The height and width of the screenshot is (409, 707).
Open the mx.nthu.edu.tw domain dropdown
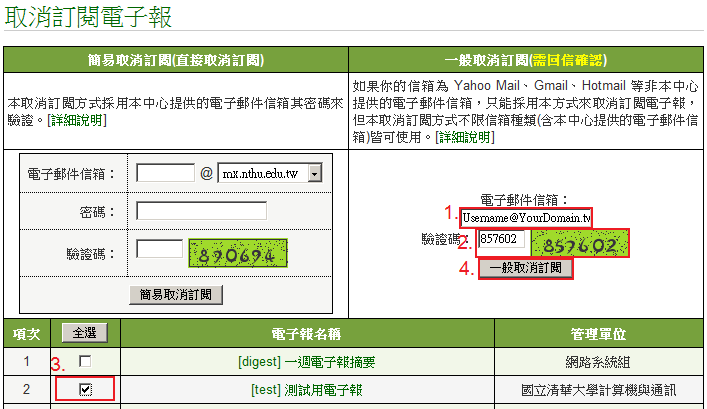point(314,173)
